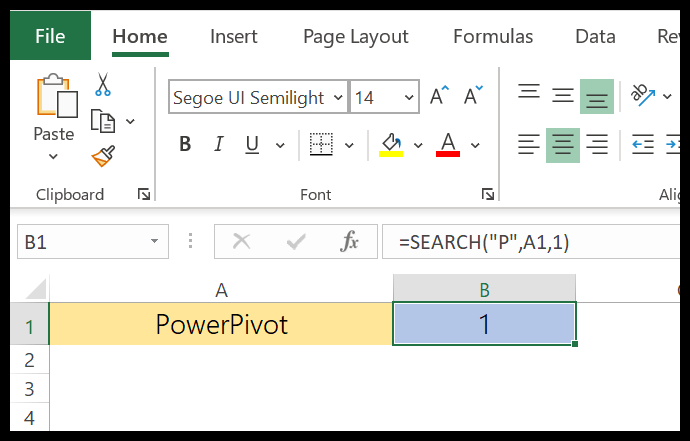The width and height of the screenshot is (690, 441).
Task: Open Clipboard group dialog launcher
Action: point(144,194)
